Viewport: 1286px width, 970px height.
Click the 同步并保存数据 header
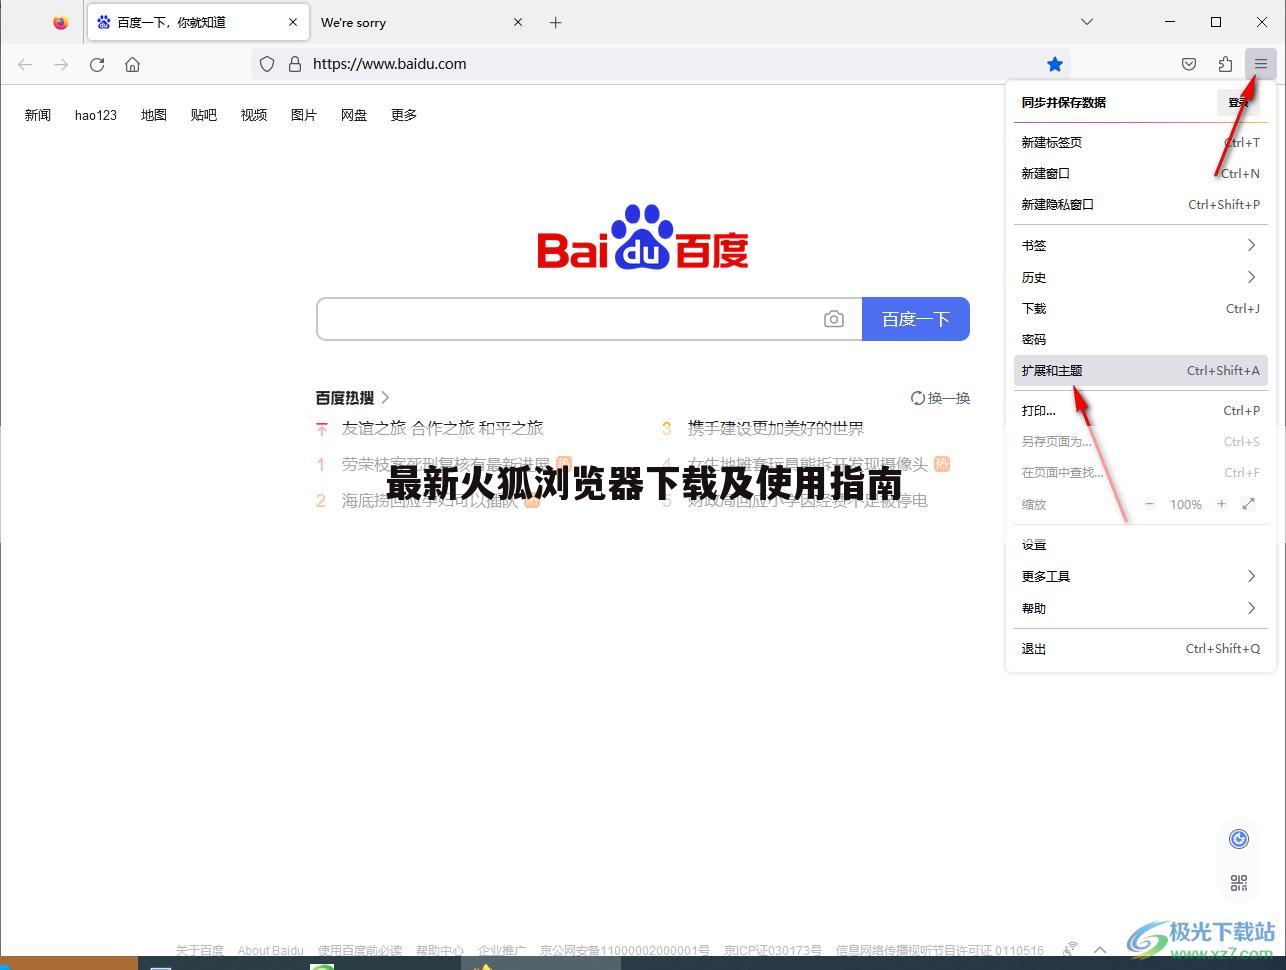click(1063, 102)
